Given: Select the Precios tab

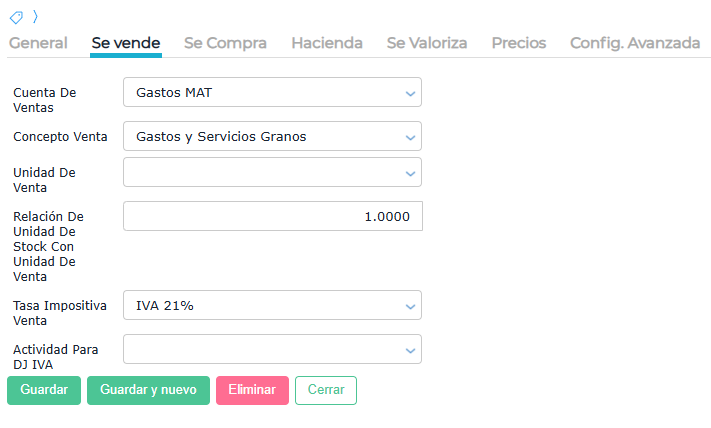Looking at the screenshot, I should (518, 43).
